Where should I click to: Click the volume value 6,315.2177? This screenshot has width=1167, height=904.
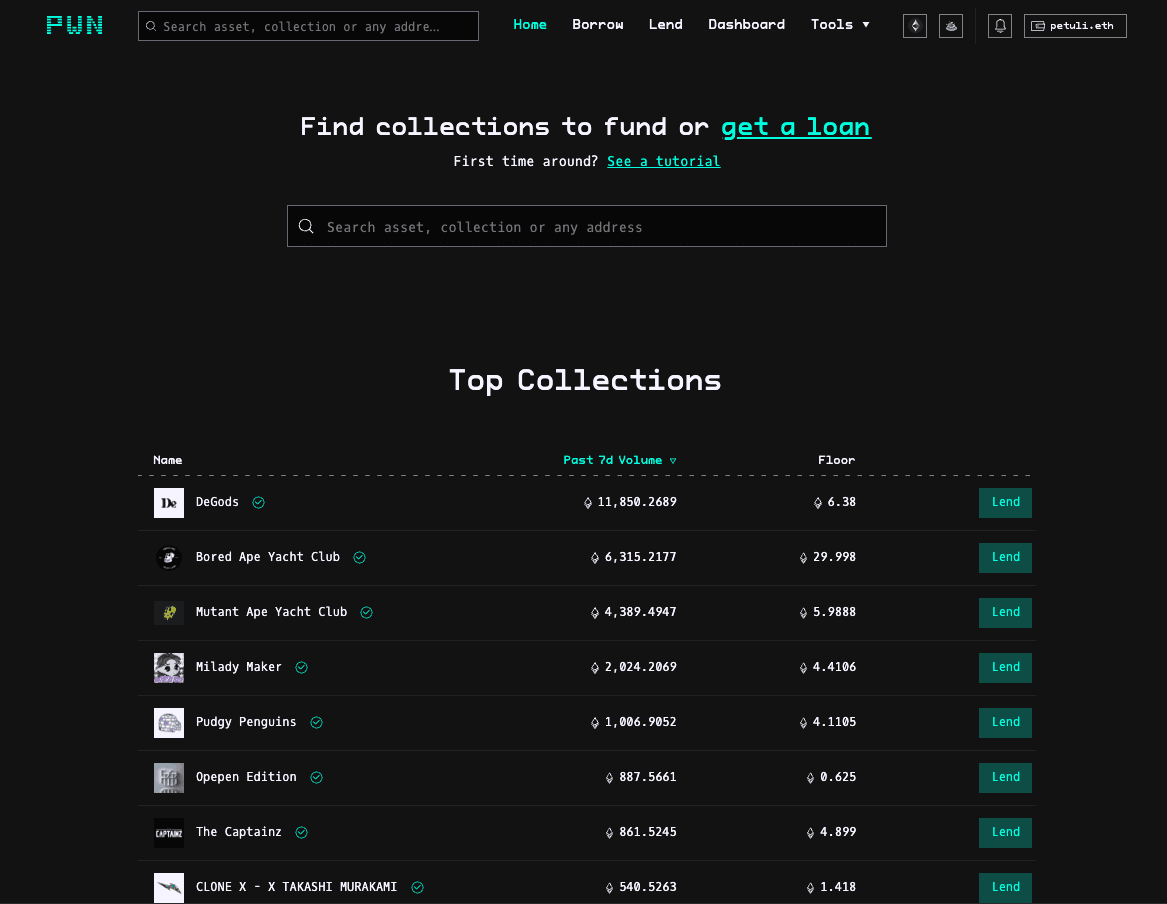pyautogui.click(x=641, y=557)
